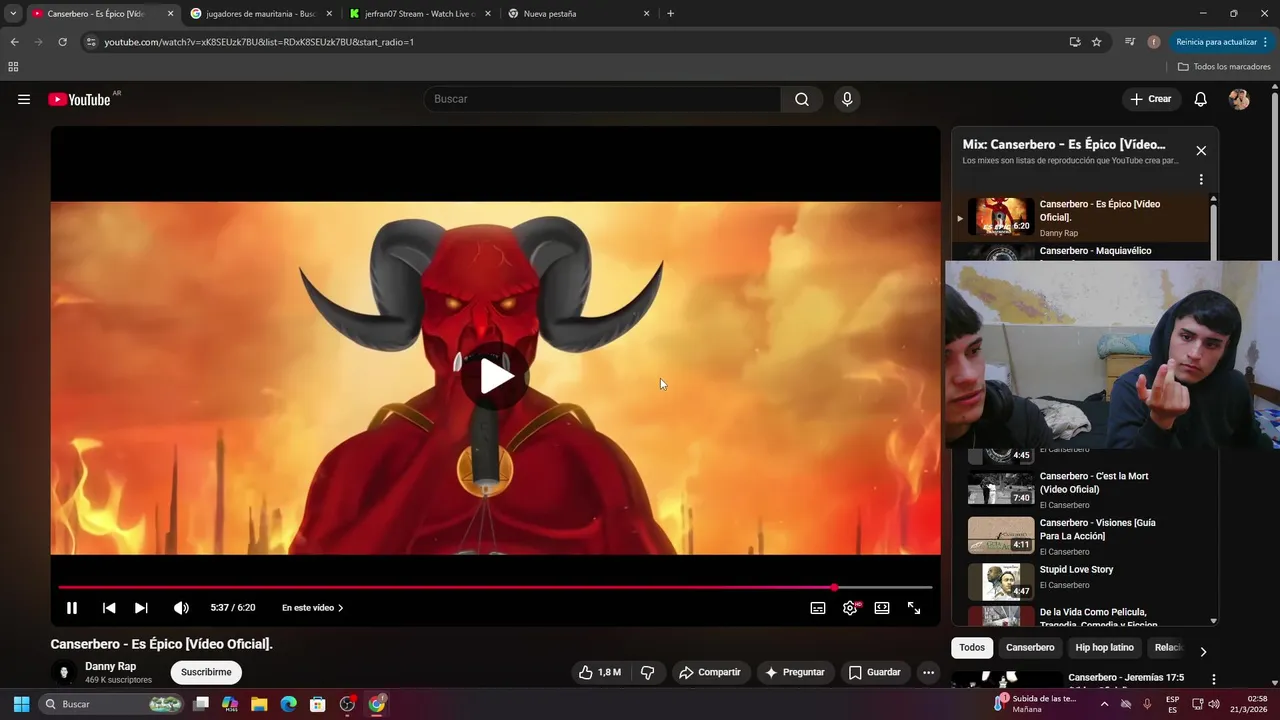This screenshot has width=1280, height=720.
Task: Switch to 'jugadores de mauritania' browser tab
Action: (x=260, y=14)
